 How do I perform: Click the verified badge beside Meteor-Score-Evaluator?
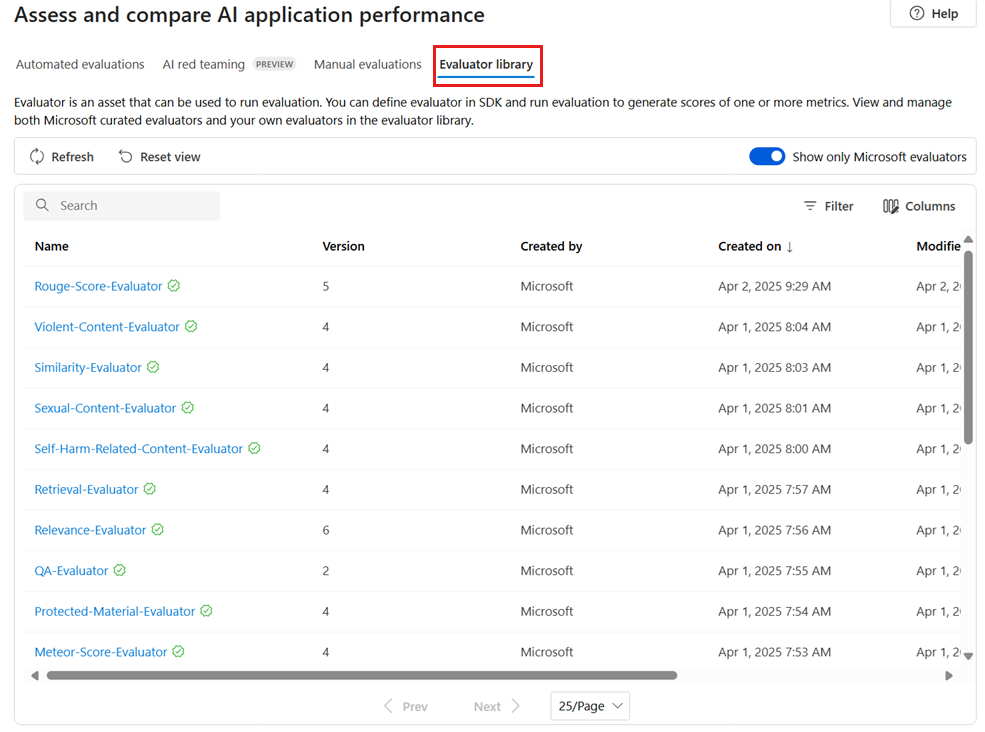click(x=178, y=652)
